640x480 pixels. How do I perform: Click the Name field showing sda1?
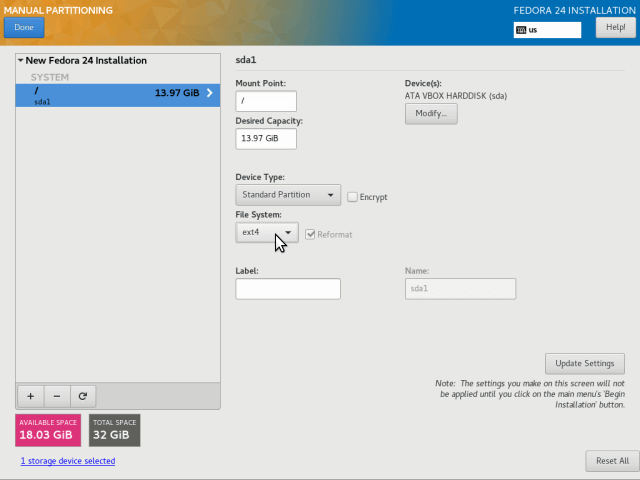pos(460,289)
